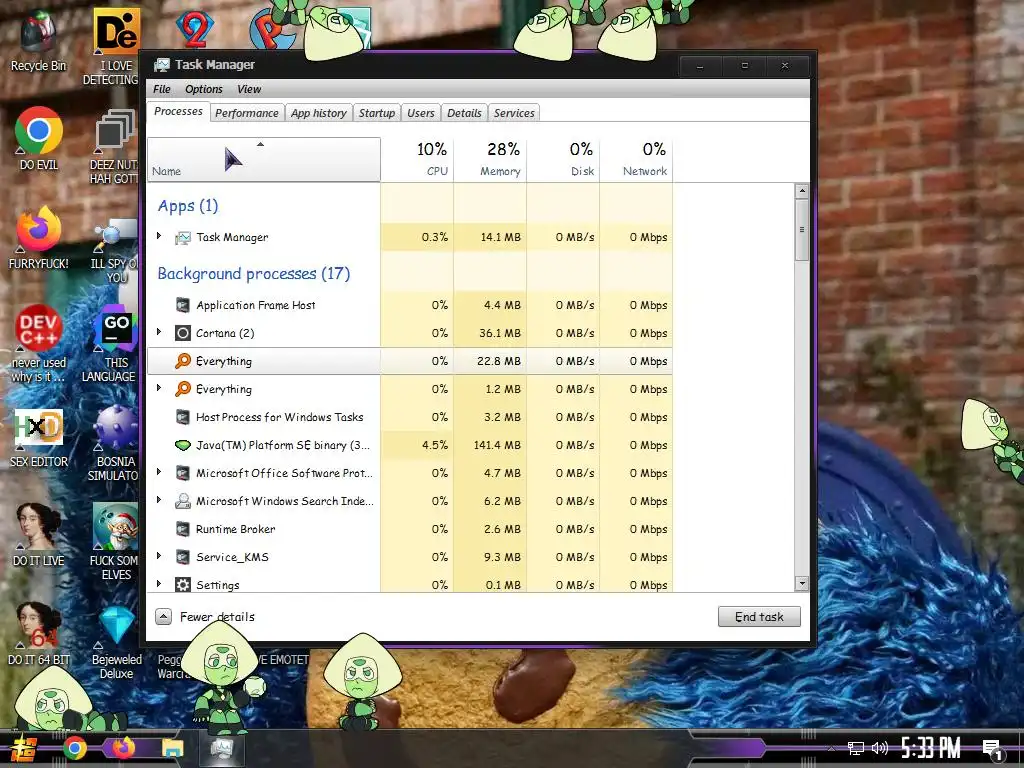Click the Application Frame Host icon
Screen dimensions: 1024x768
click(183, 305)
